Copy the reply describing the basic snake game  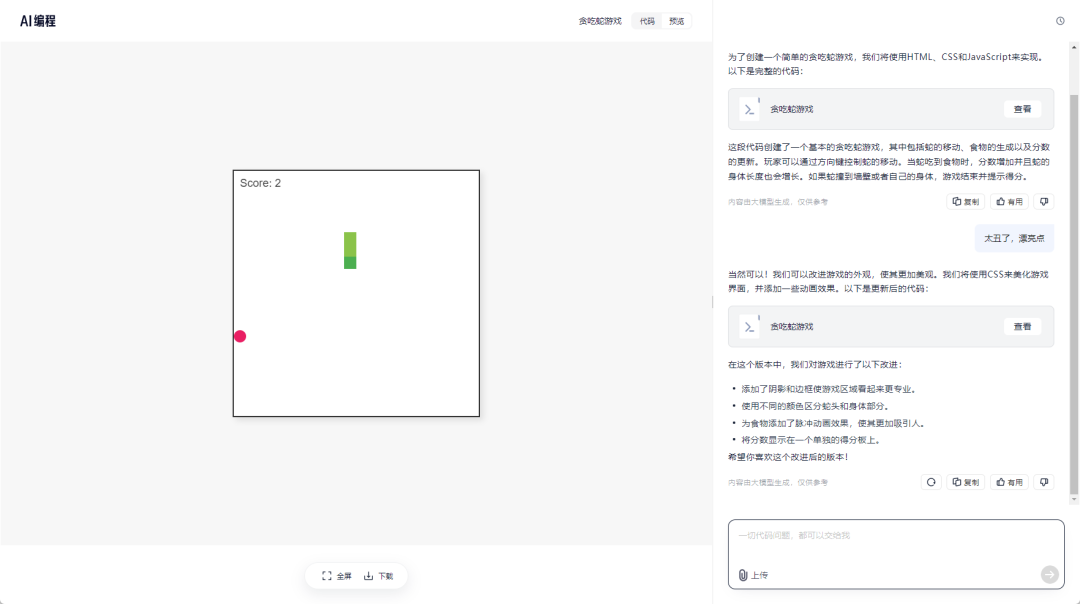(x=966, y=202)
